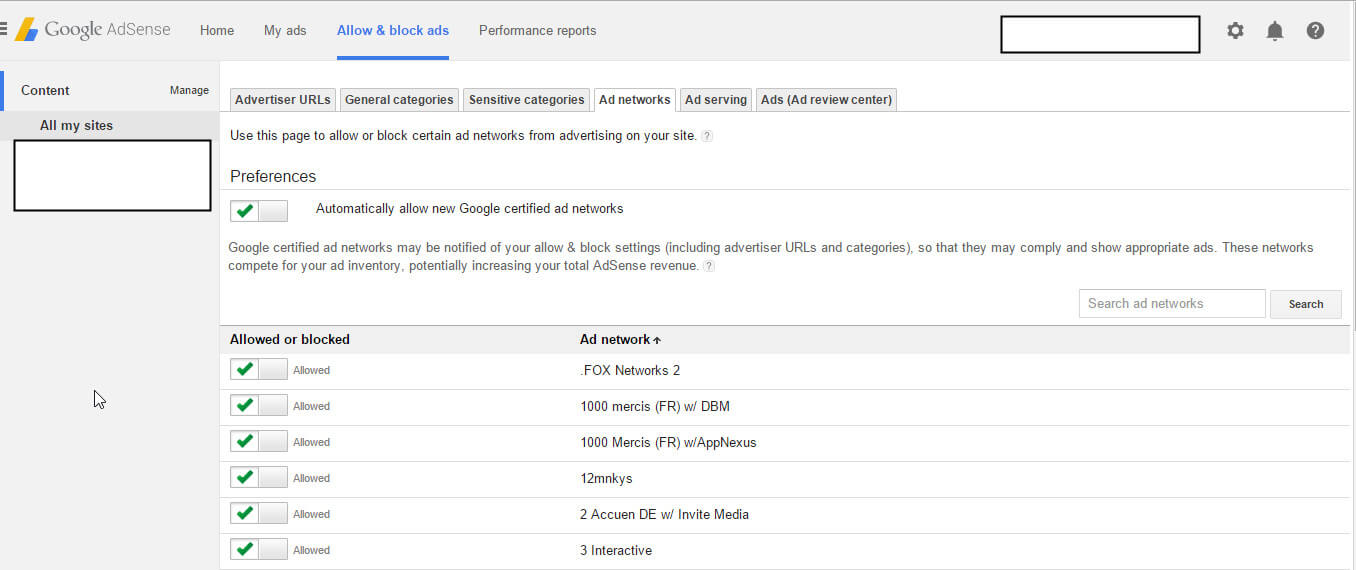Viewport: 1356px width, 570px height.
Task: Open the settings gear menu
Action: click(x=1235, y=31)
